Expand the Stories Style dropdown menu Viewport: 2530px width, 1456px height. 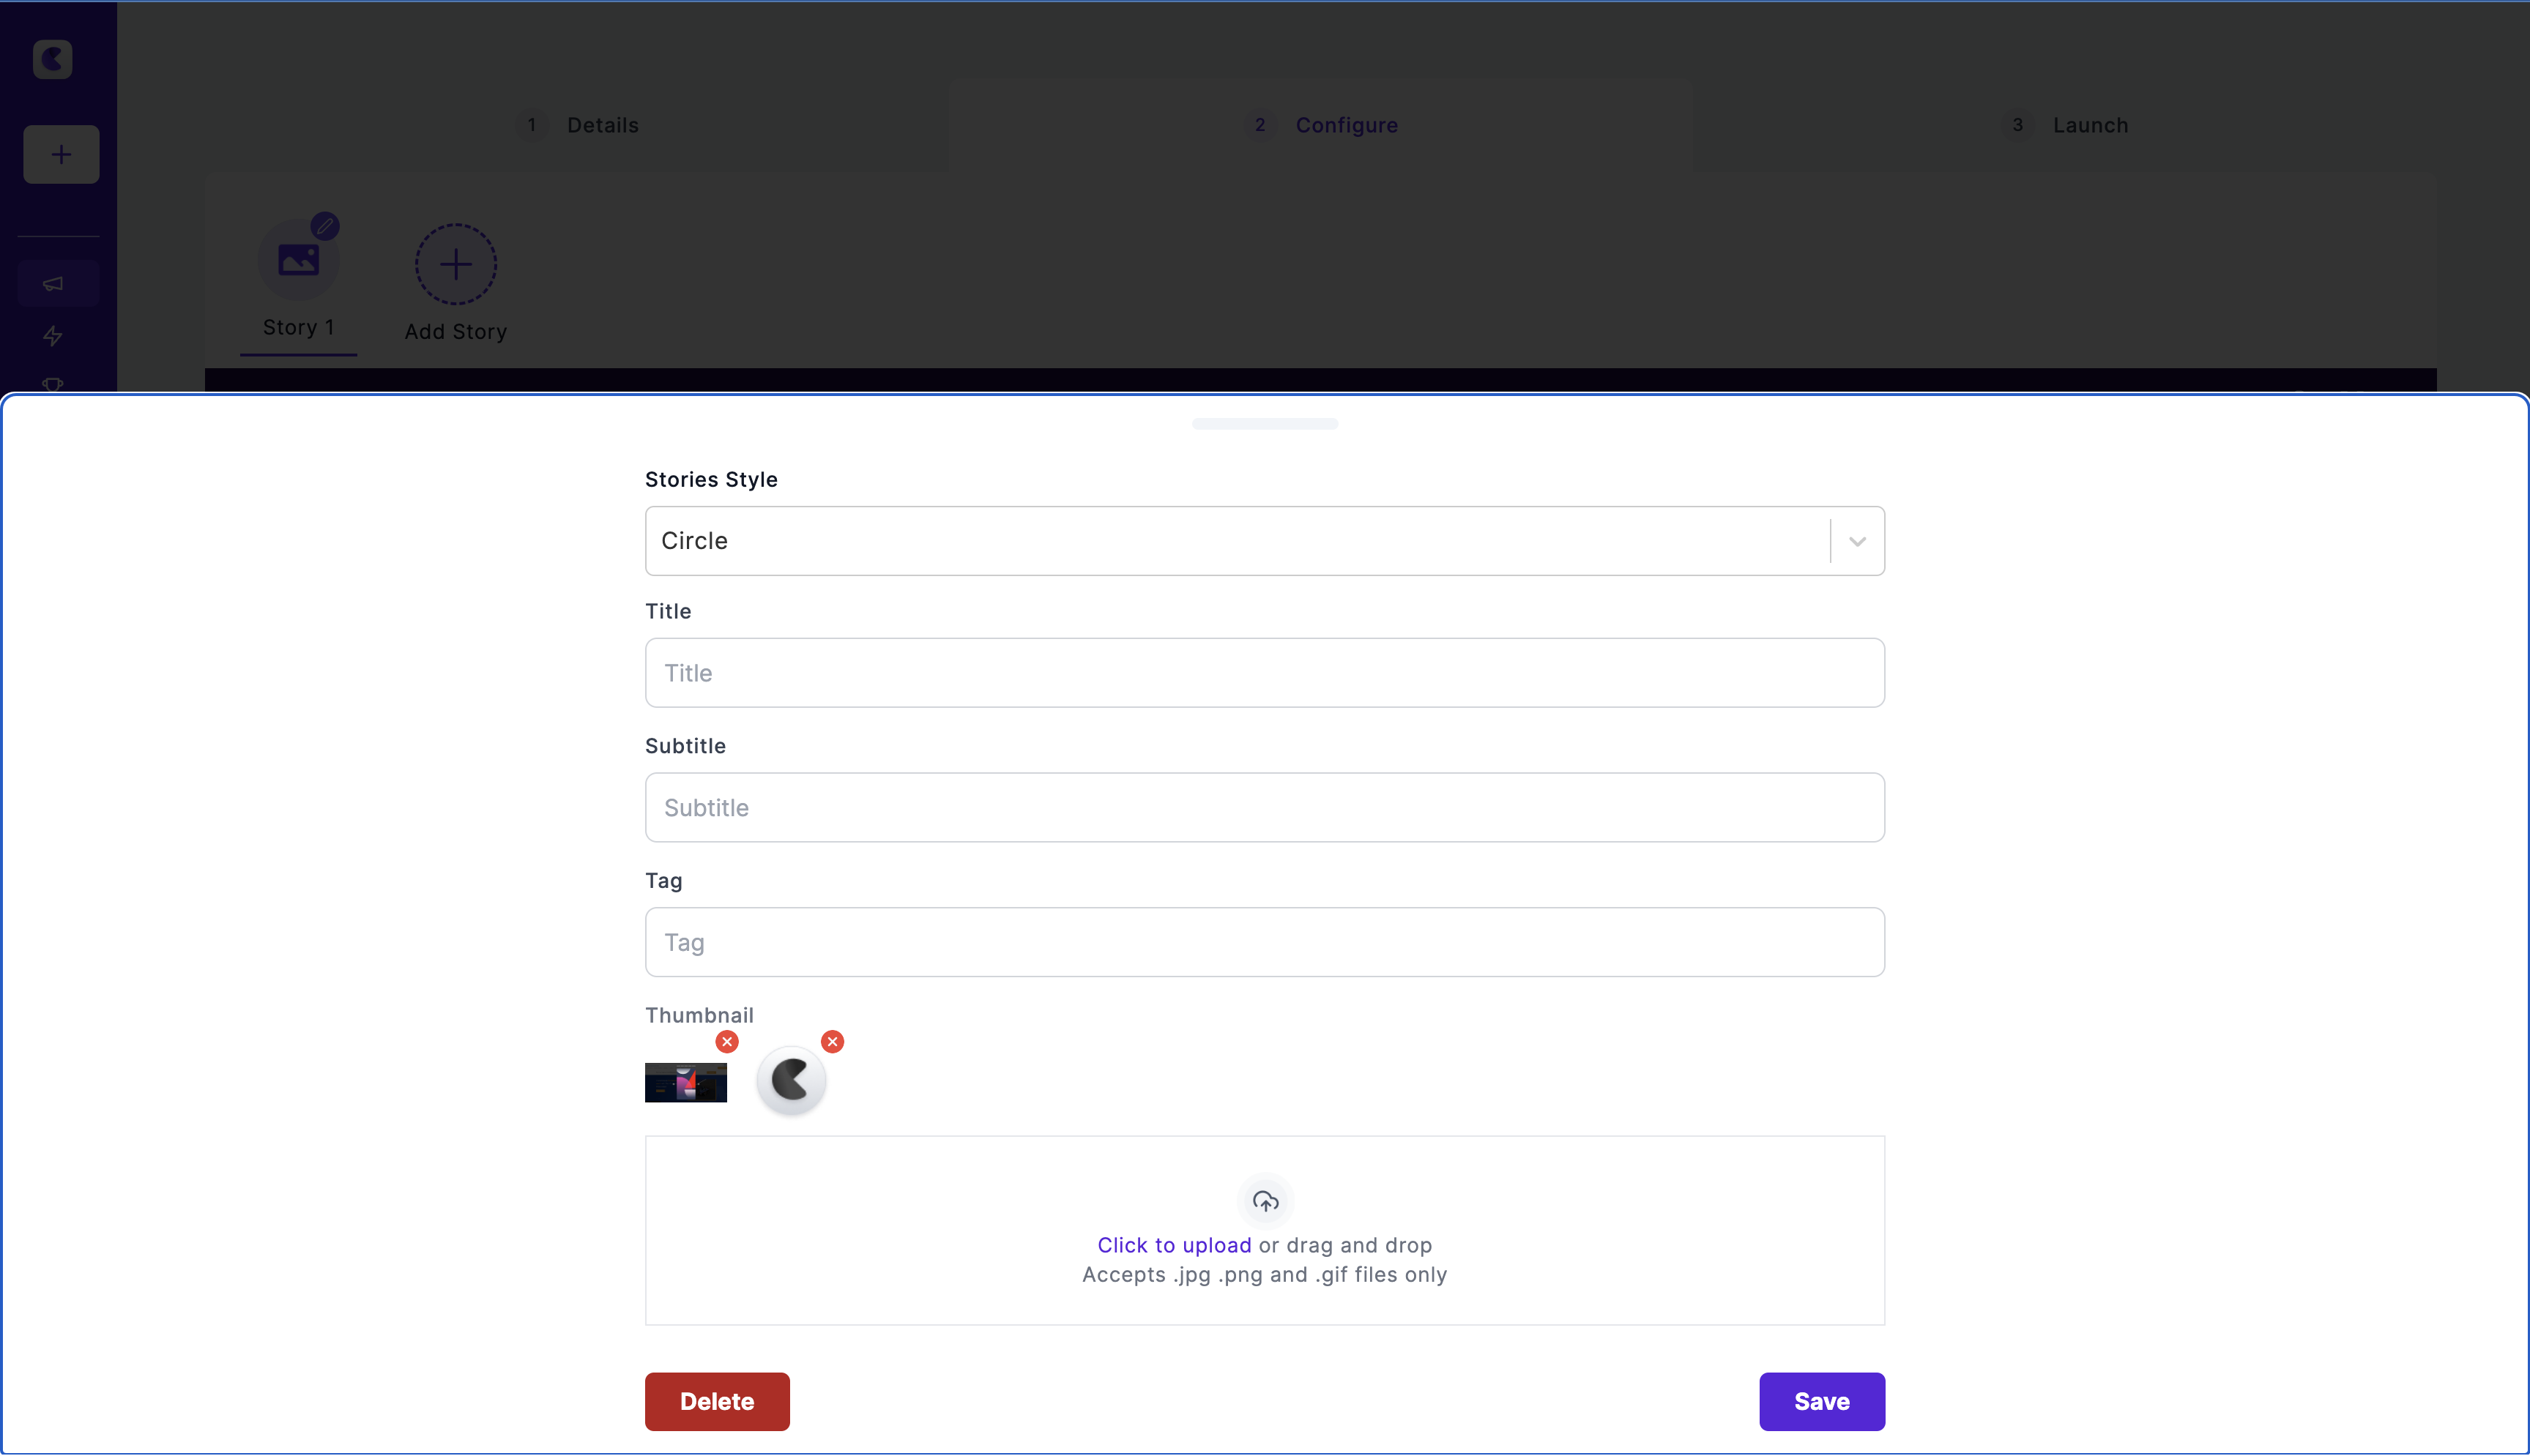pyautogui.click(x=1854, y=540)
